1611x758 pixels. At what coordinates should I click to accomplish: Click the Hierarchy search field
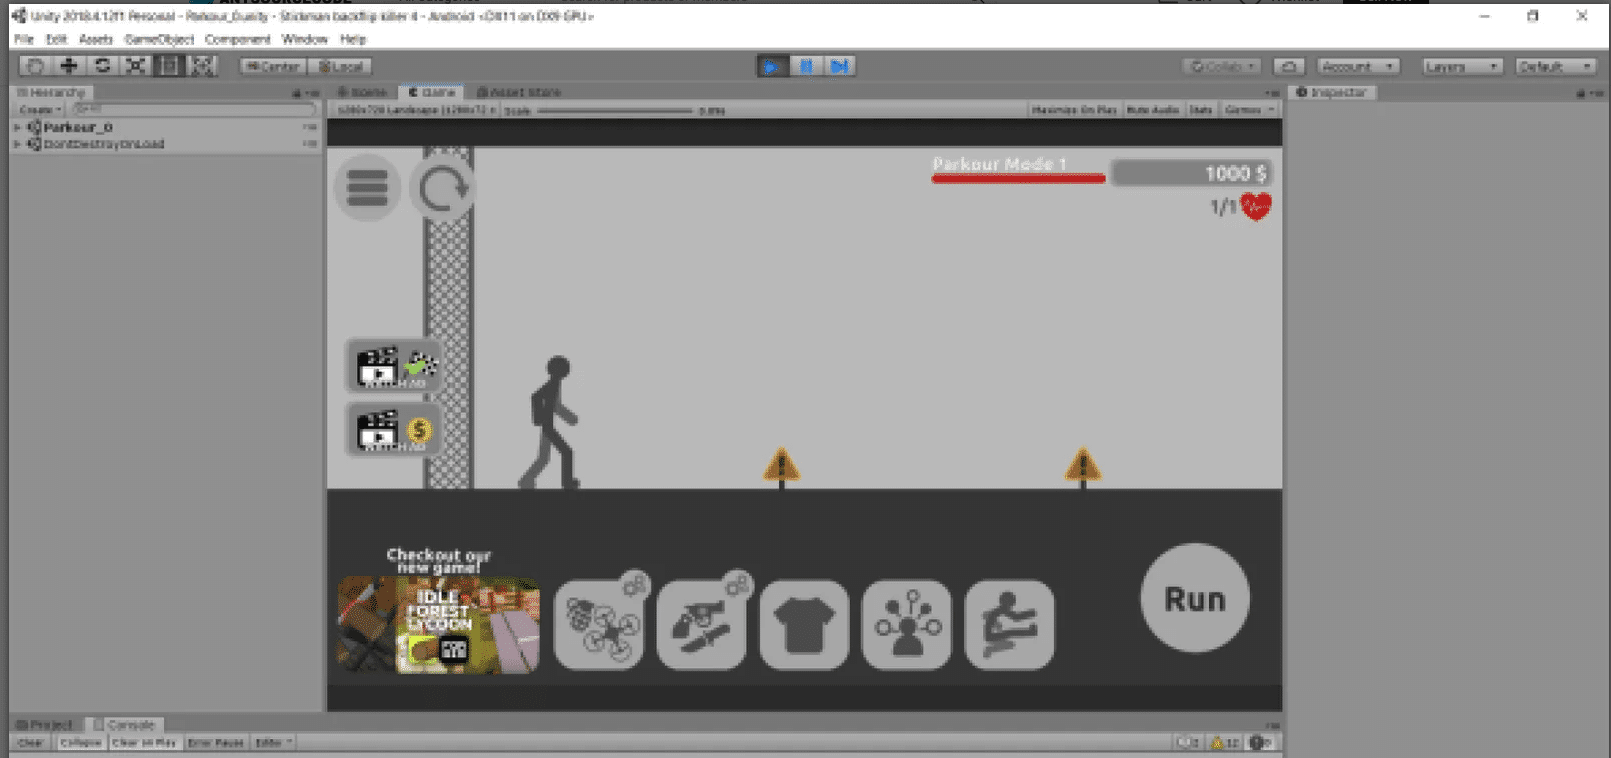coord(194,109)
